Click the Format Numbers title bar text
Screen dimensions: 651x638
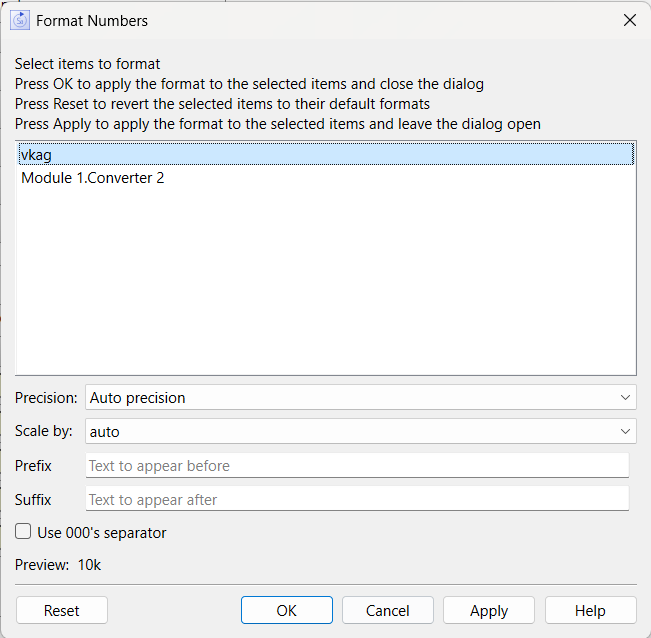(x=92, y=21)
